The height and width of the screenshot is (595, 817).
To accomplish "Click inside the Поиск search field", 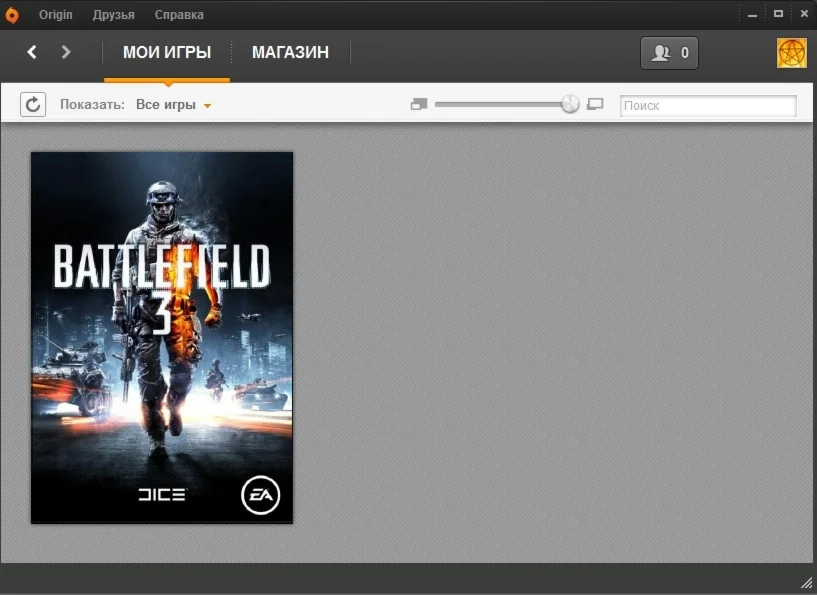I will point(707,105).
